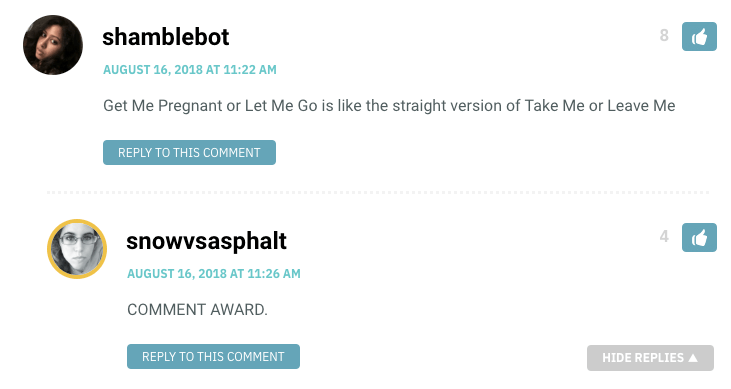Open snowvsasphalt's yellow-ringed avatar
This screenshot has width=731, height=389.
[77, 249]
